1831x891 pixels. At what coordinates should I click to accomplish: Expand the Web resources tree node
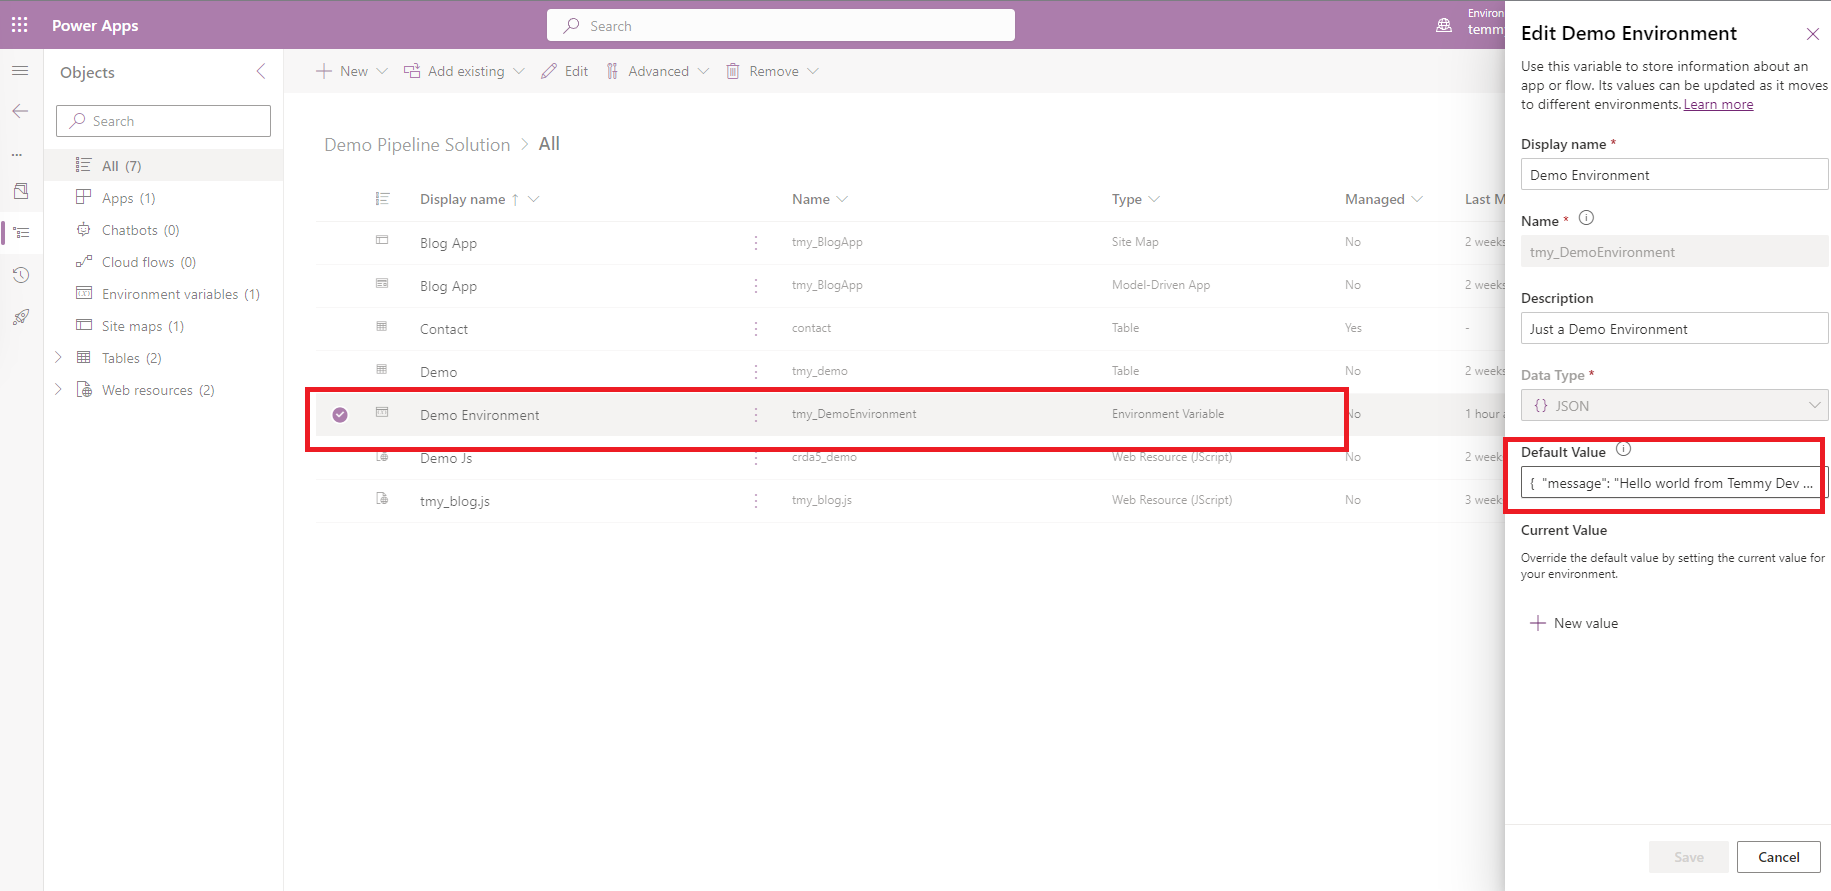pos(58,389)
